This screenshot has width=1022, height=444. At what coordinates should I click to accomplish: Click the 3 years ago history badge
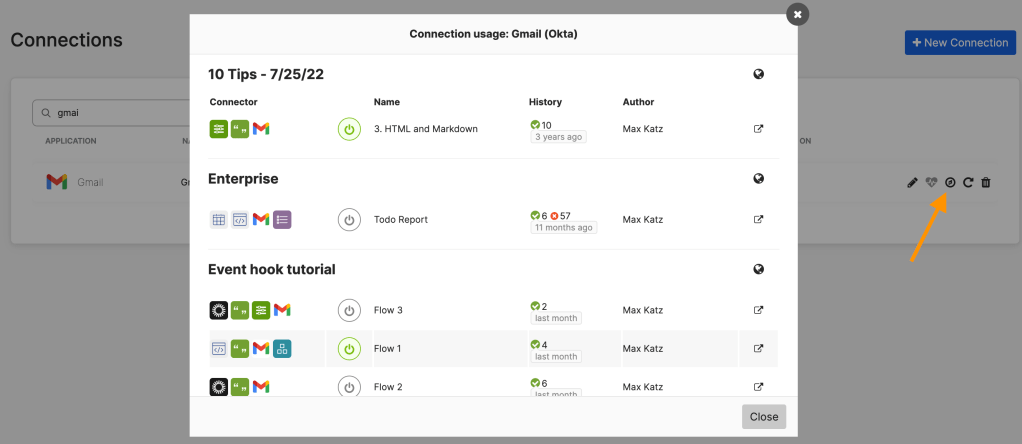(559, 137)
